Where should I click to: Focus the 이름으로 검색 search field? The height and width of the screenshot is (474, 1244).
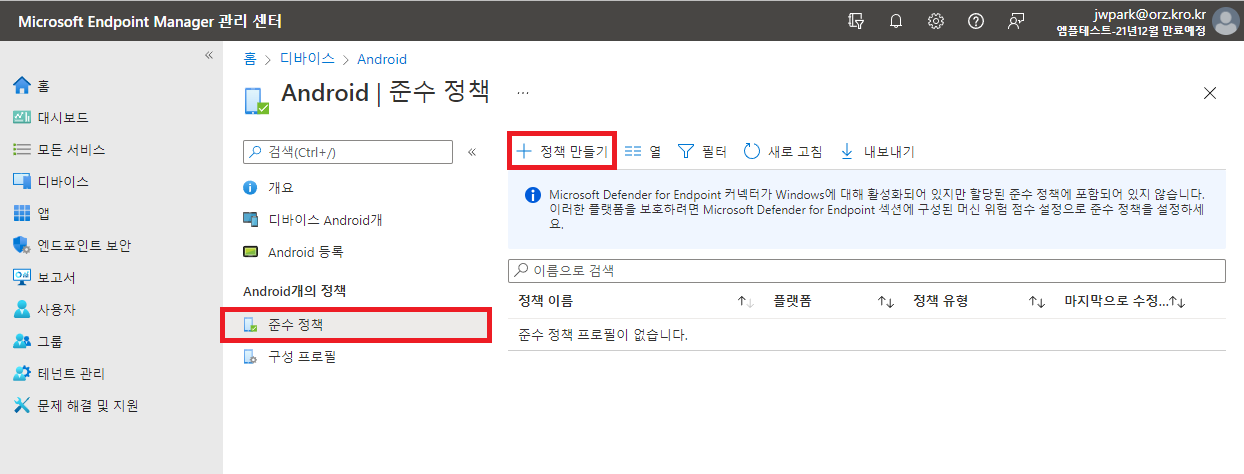click(x=867, y=271)
